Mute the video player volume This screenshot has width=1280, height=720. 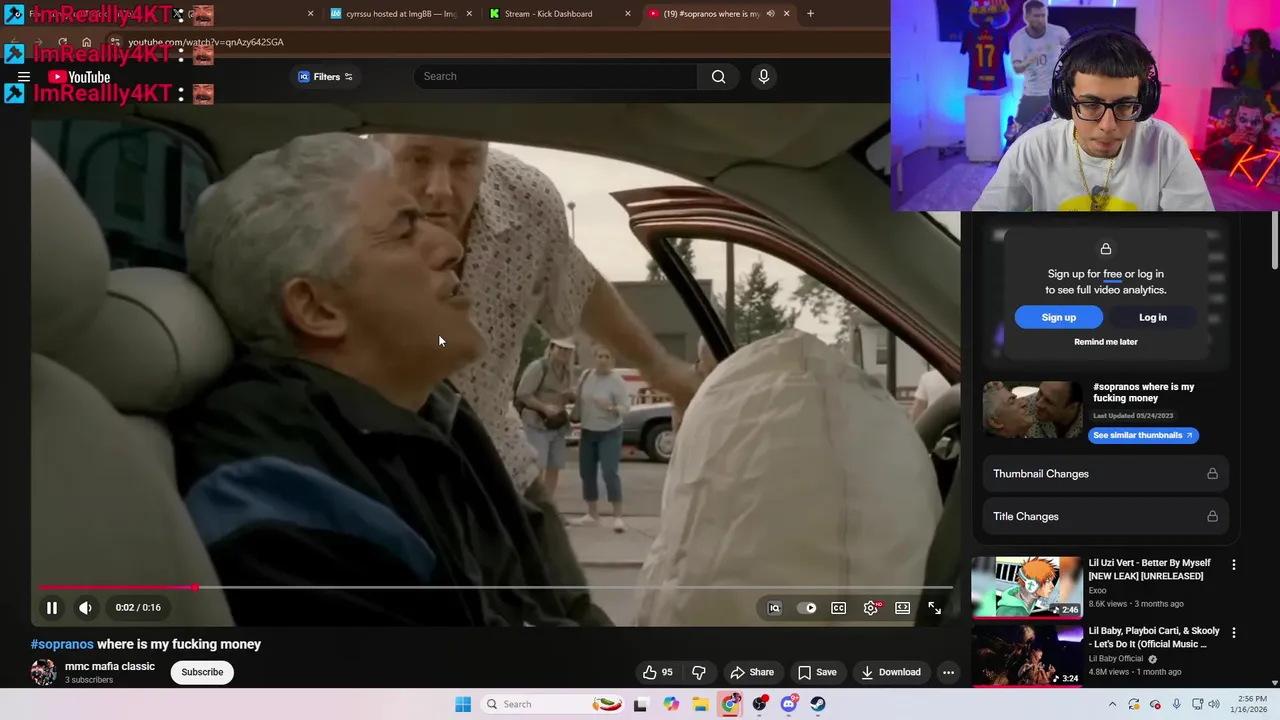(85, 607)
